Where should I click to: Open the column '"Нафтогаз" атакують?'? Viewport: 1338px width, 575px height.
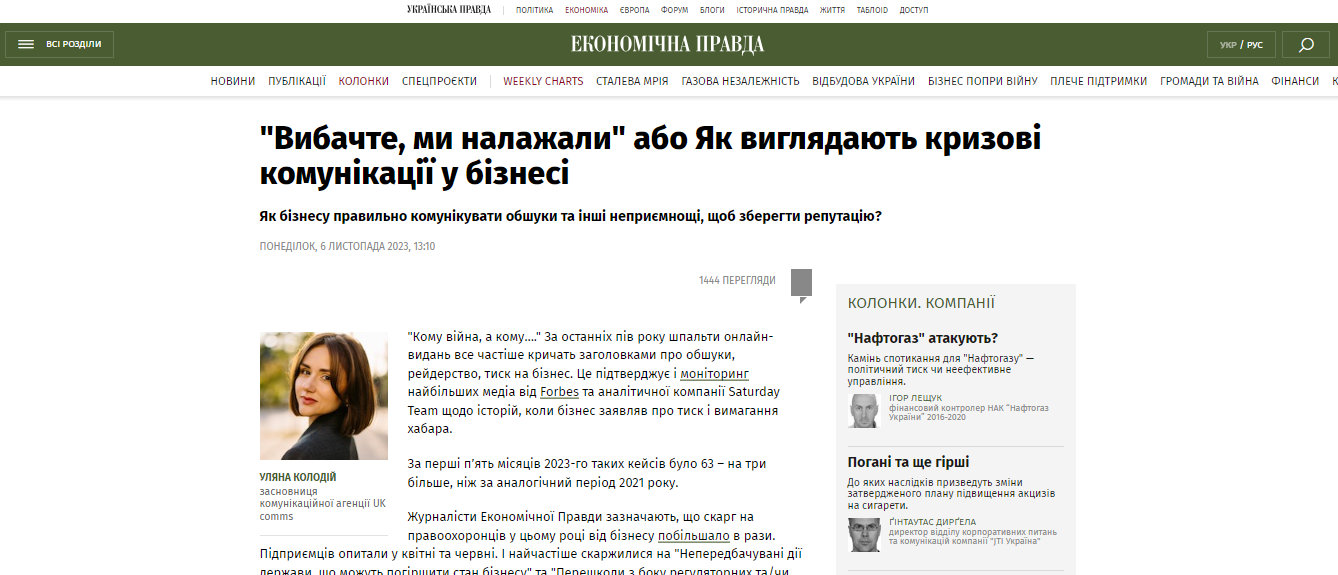click(922, 338)
